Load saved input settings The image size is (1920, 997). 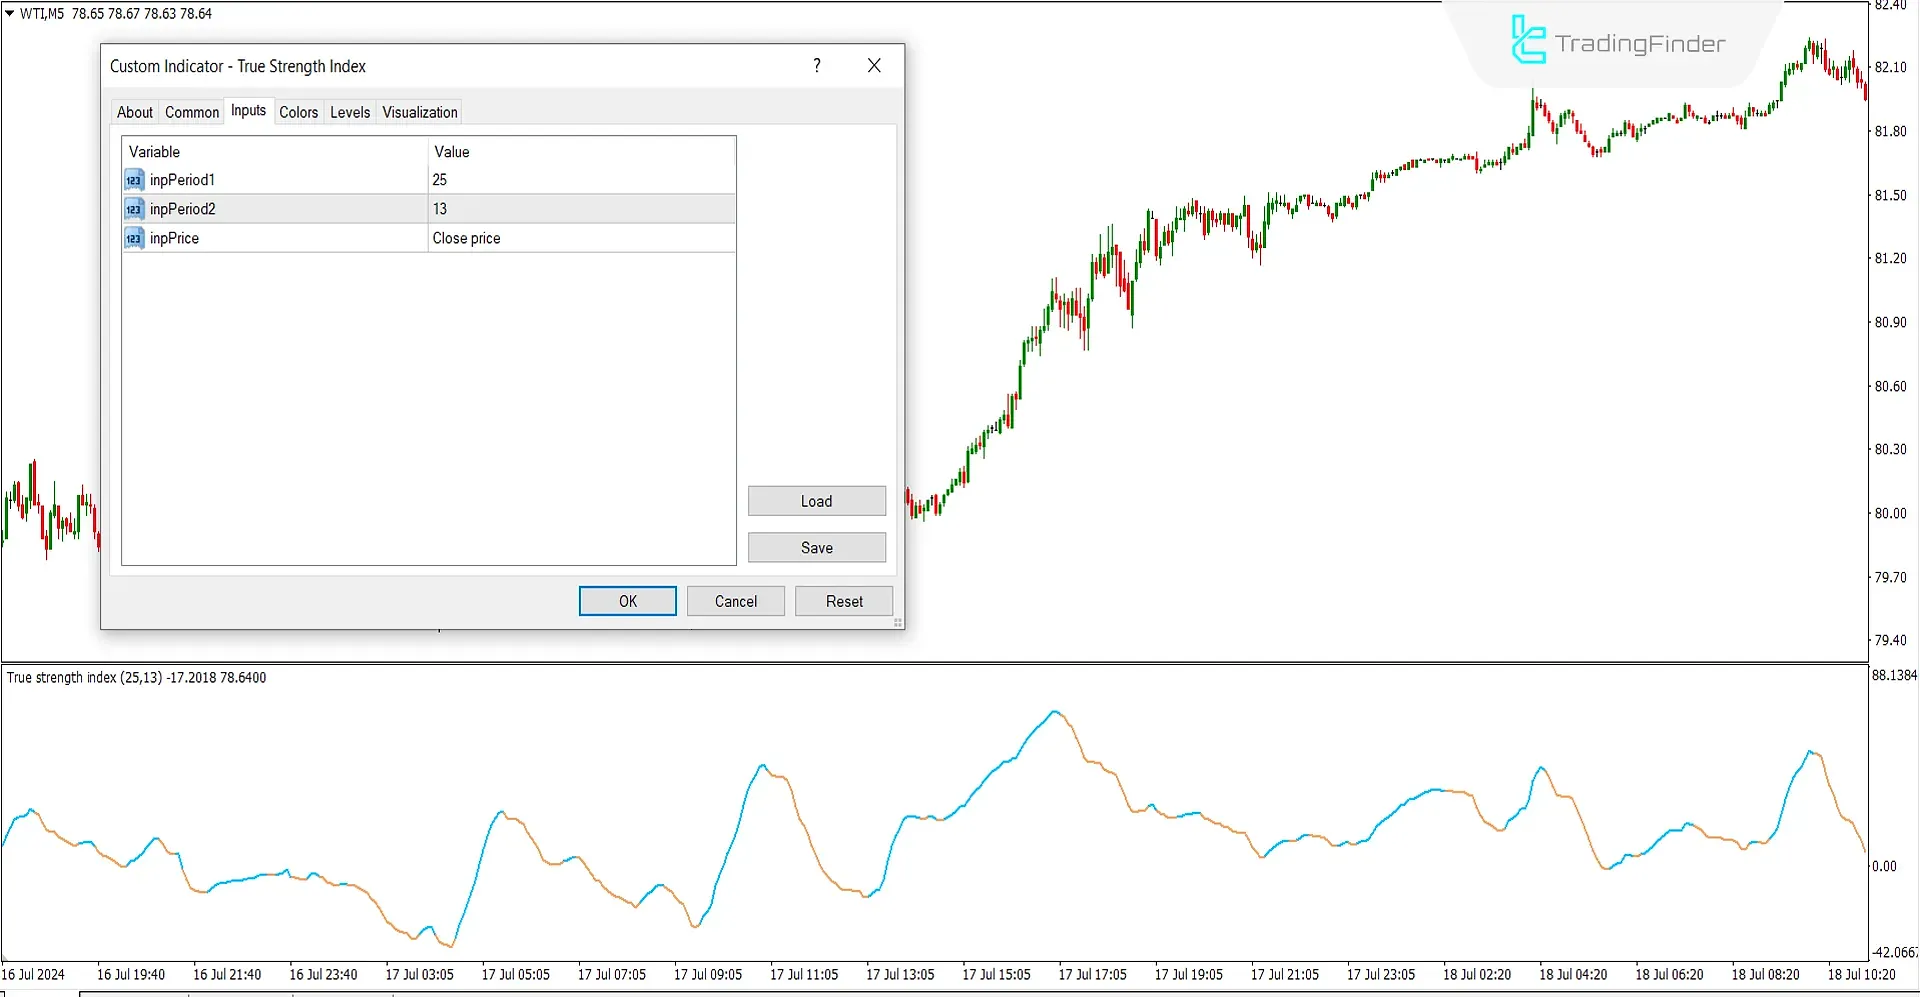(816, 501)
